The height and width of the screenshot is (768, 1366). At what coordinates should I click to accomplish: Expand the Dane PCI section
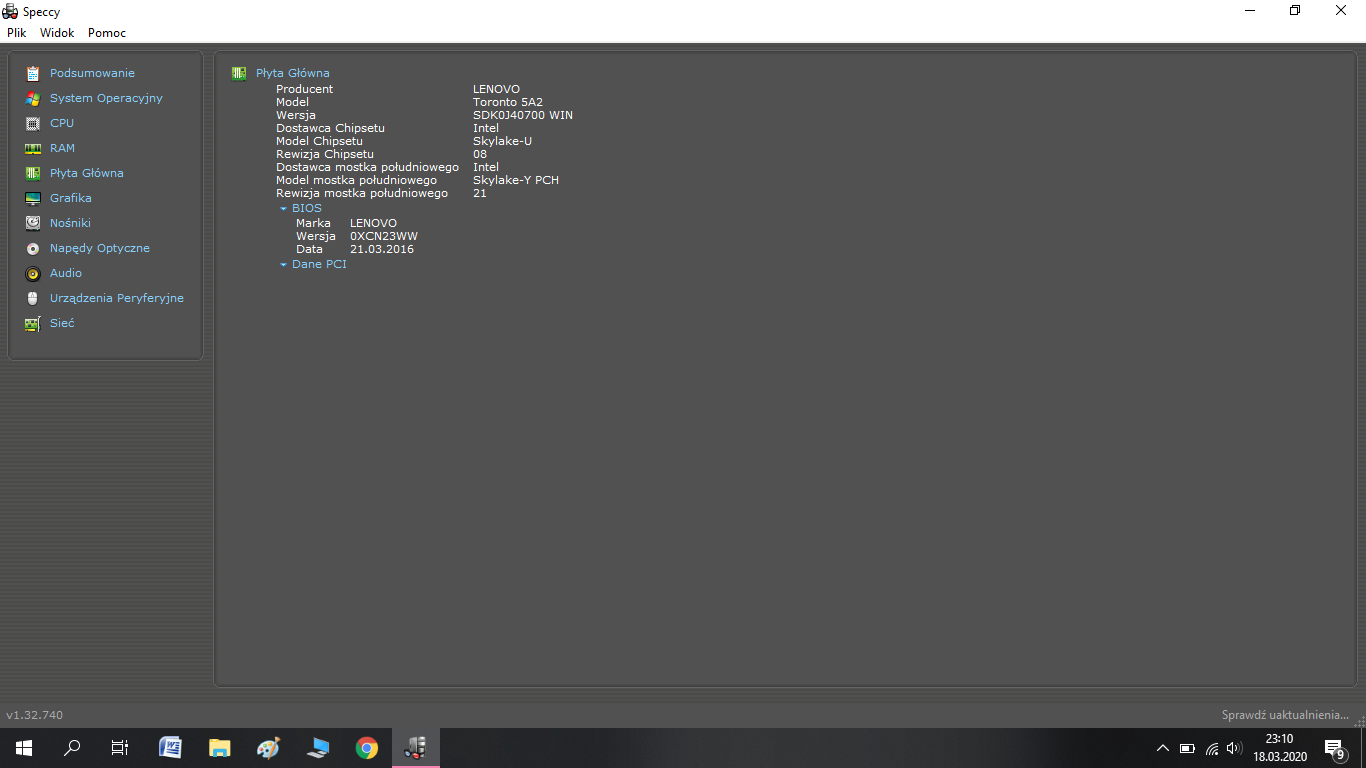coord(284,265)
